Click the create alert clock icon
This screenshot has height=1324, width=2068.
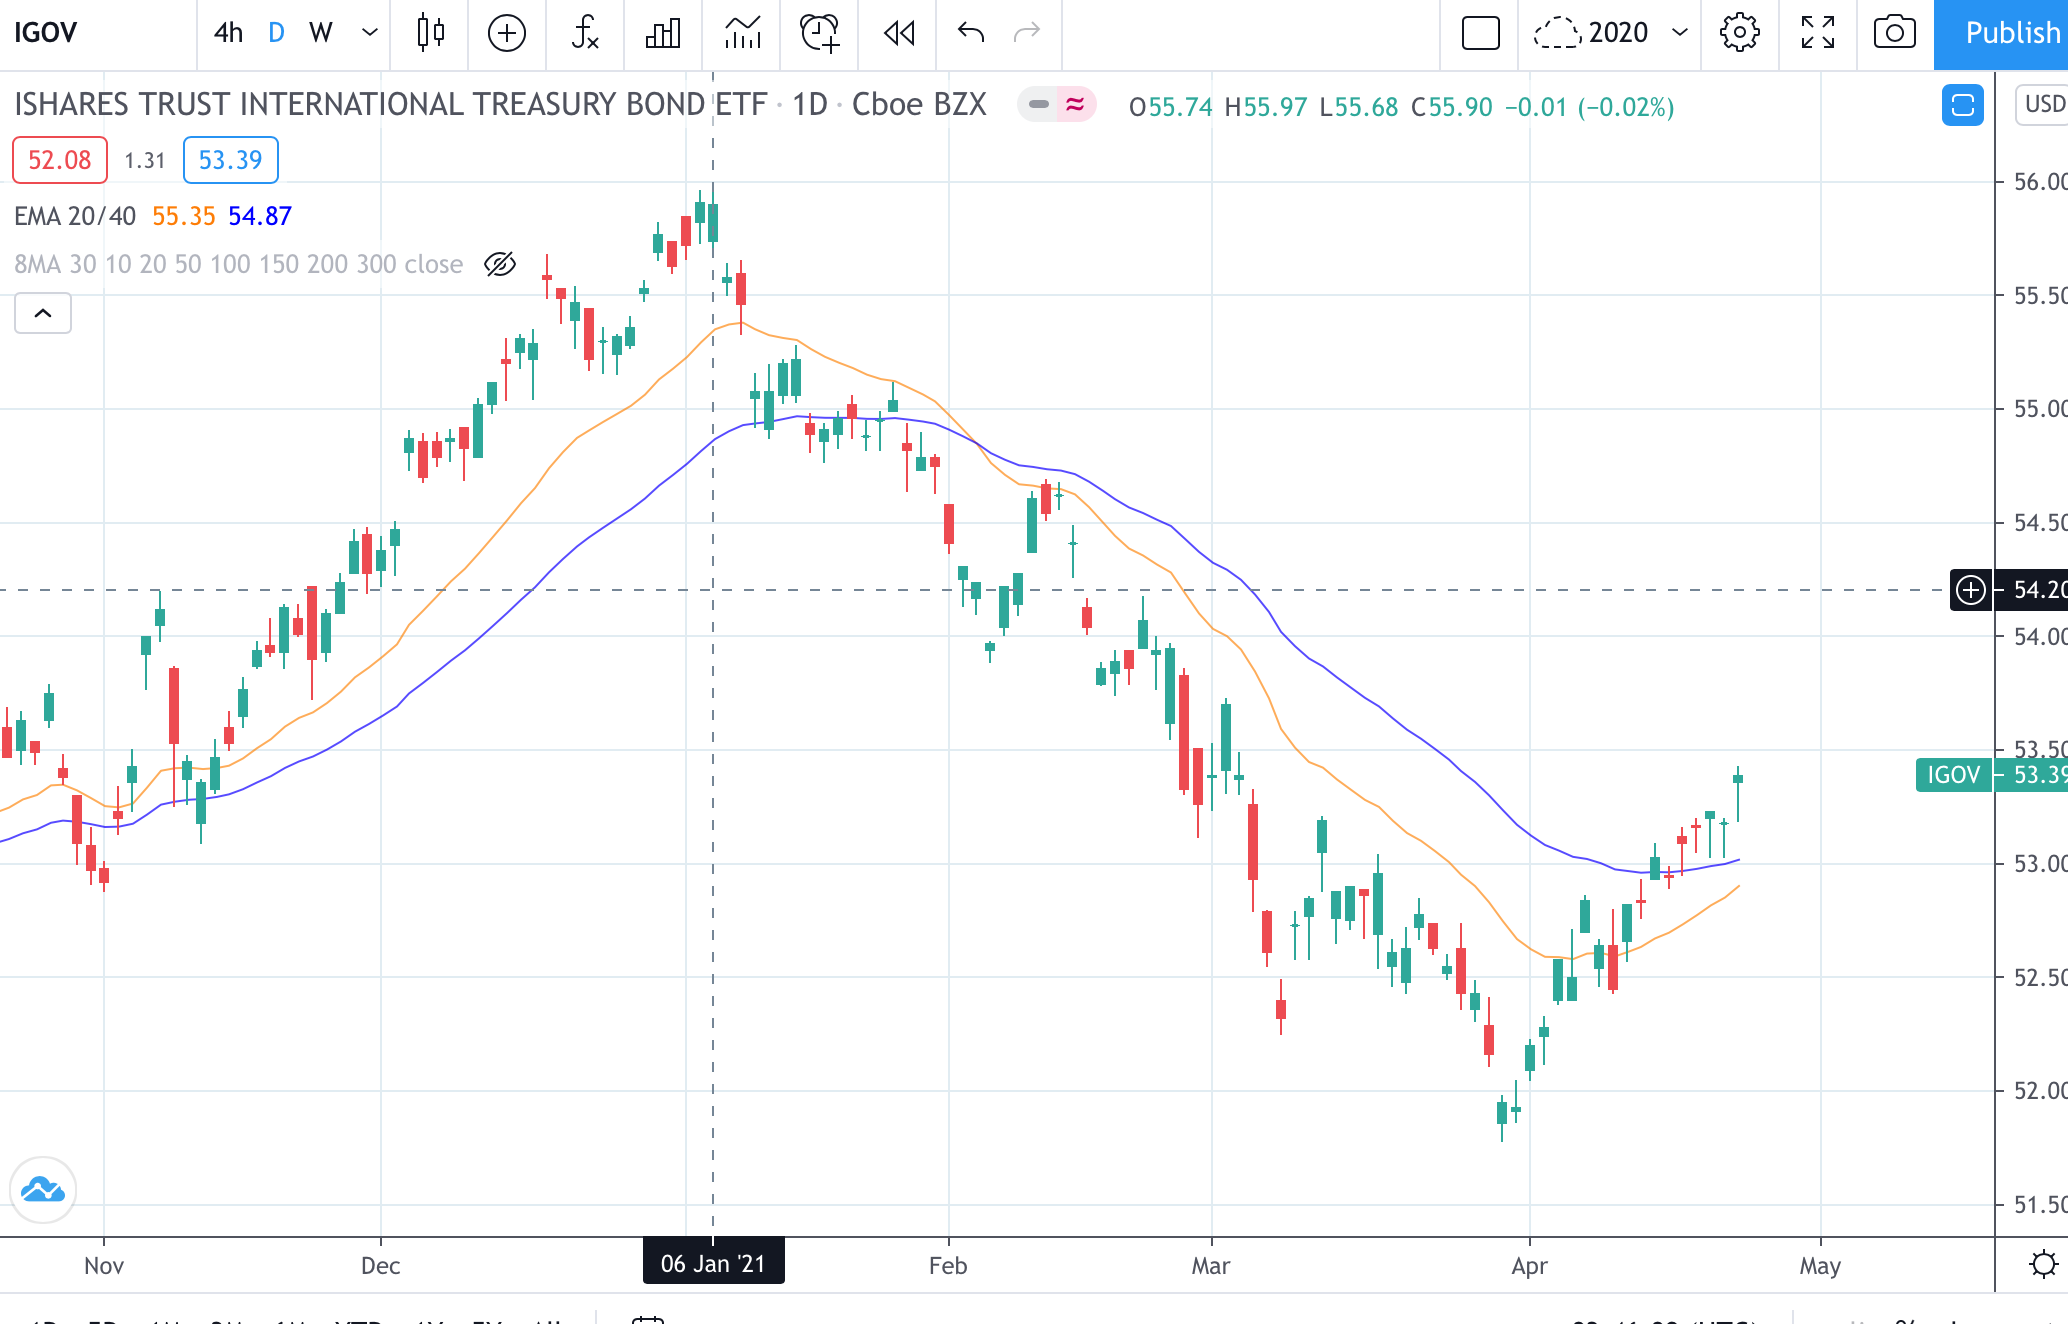pos(820,33)
